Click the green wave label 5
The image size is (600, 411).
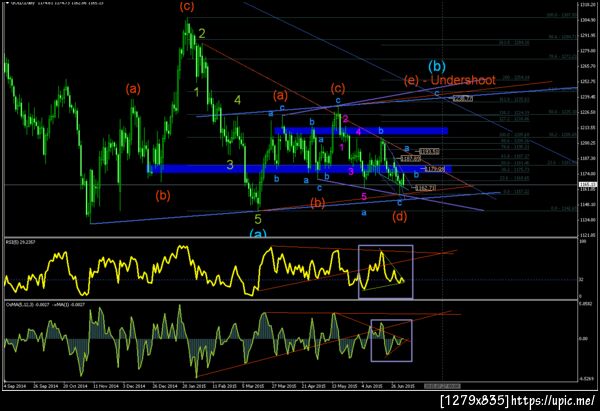click(x=258, y=219)
